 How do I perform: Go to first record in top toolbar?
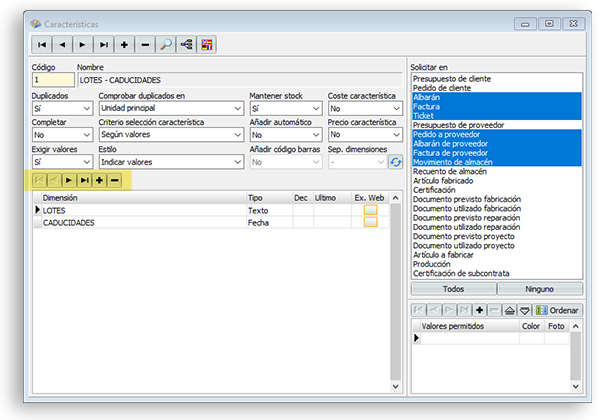[42, 45]
